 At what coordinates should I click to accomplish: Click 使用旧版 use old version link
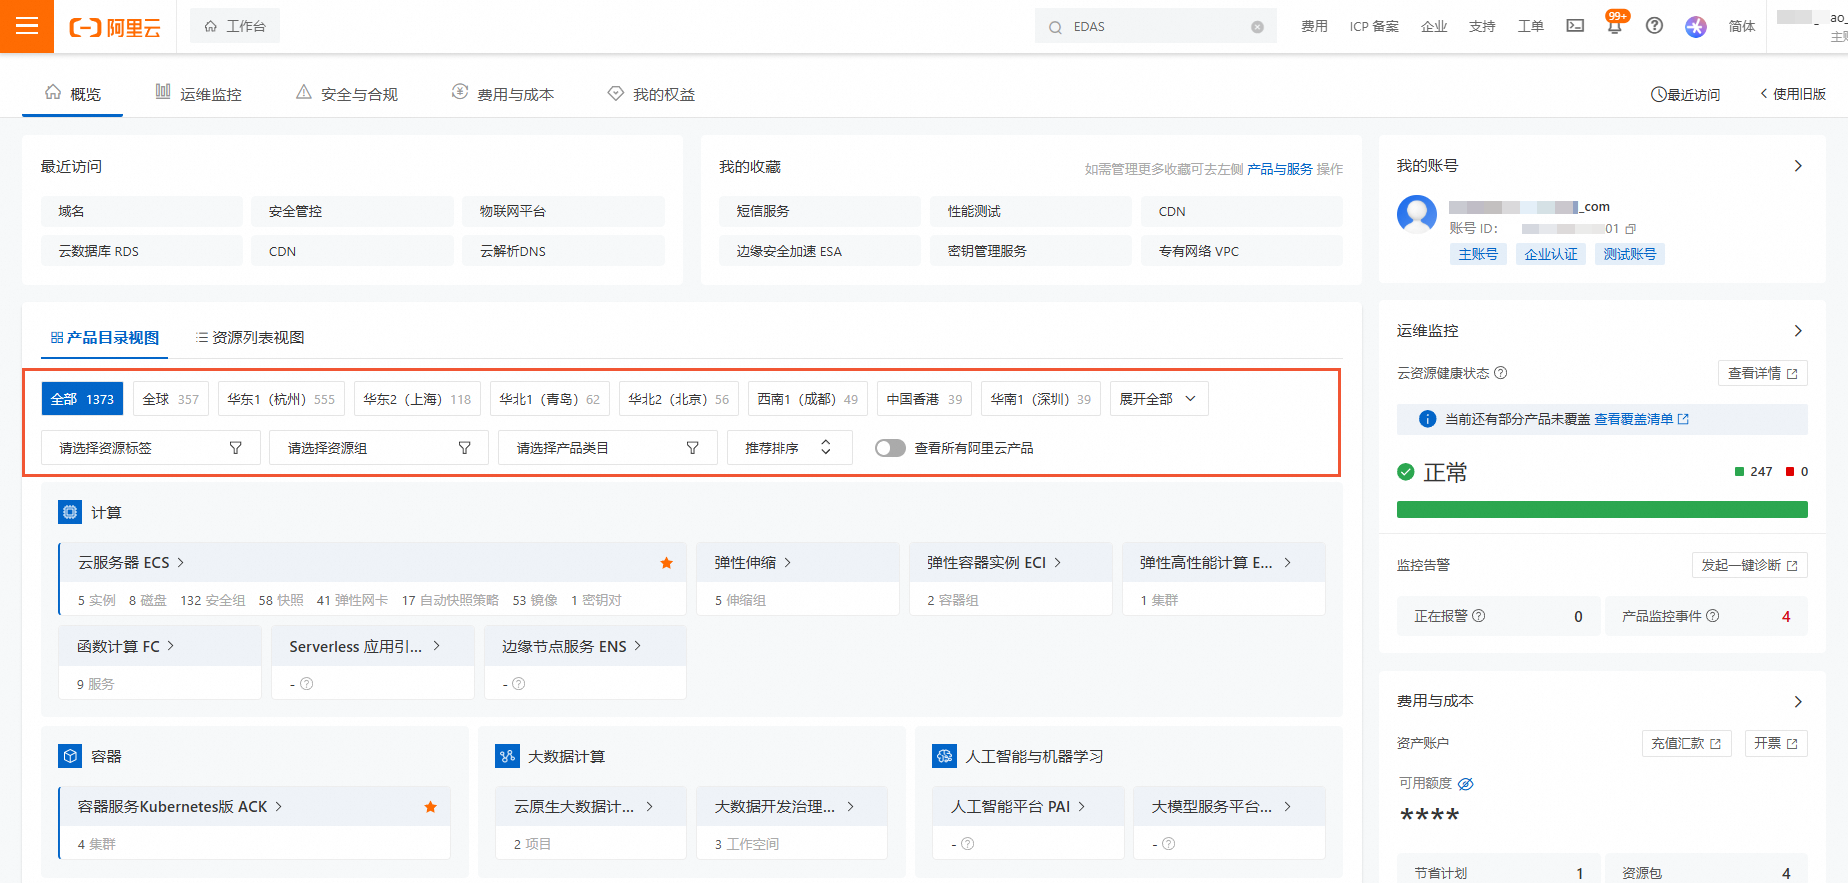coord(1793,94)
